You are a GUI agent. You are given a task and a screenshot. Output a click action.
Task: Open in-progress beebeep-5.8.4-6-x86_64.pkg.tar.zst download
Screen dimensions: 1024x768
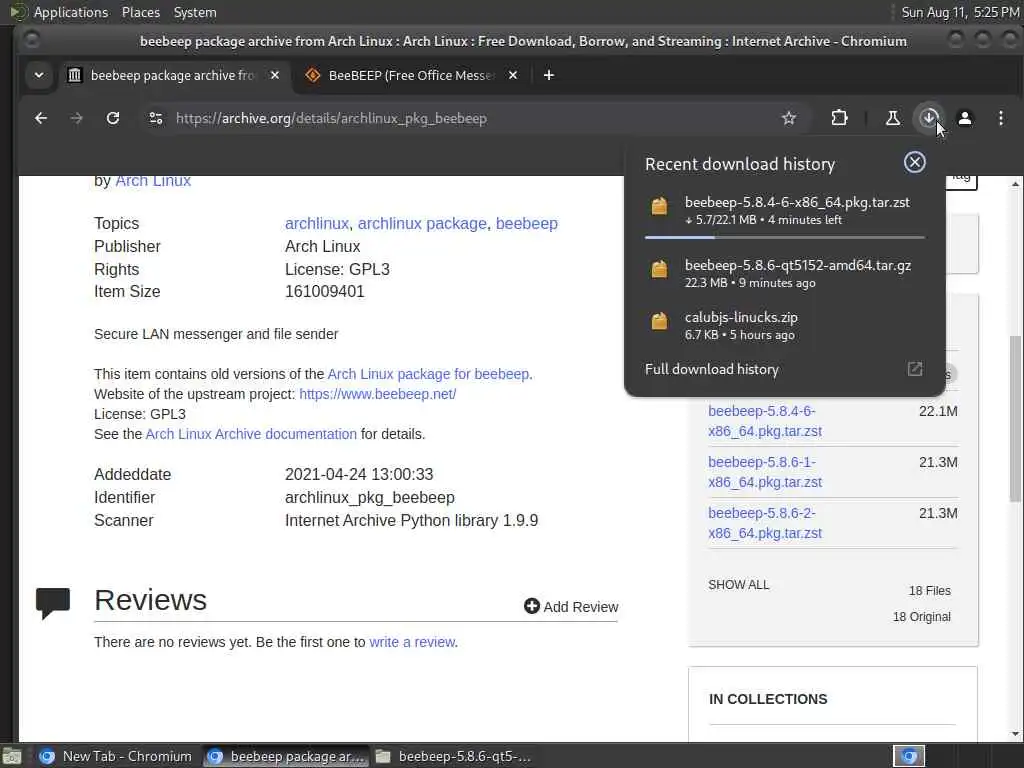(x=785, y=210)
